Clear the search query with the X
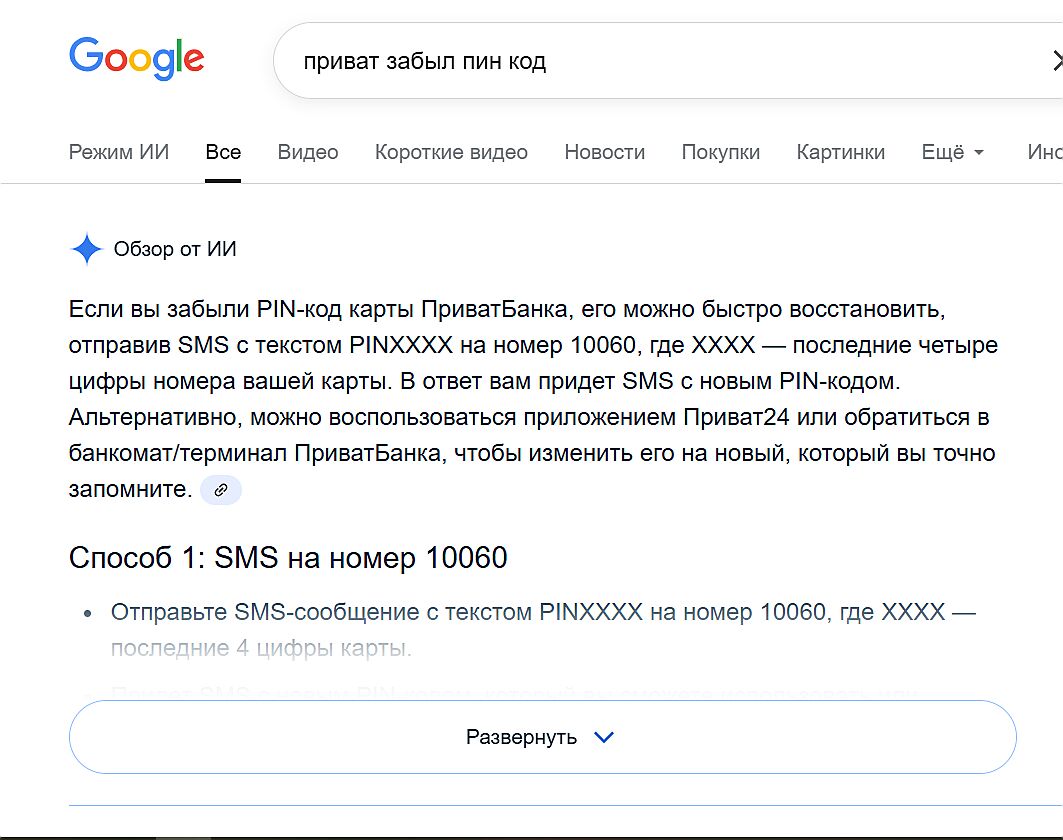The image size is (1063, 840). pos(1056,61)
